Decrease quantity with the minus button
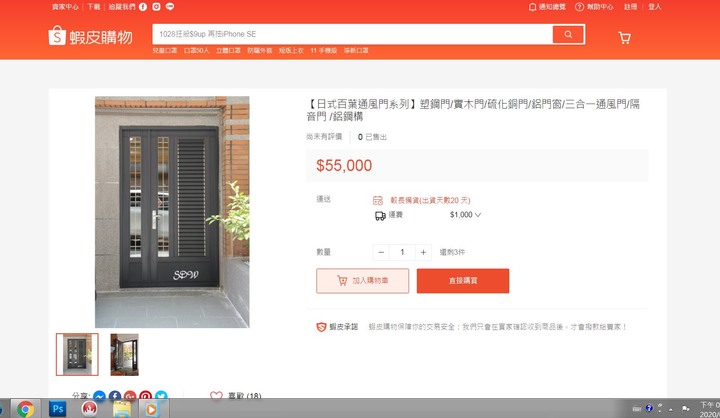This screenshot has width=720, height=418. click(381, 252)
